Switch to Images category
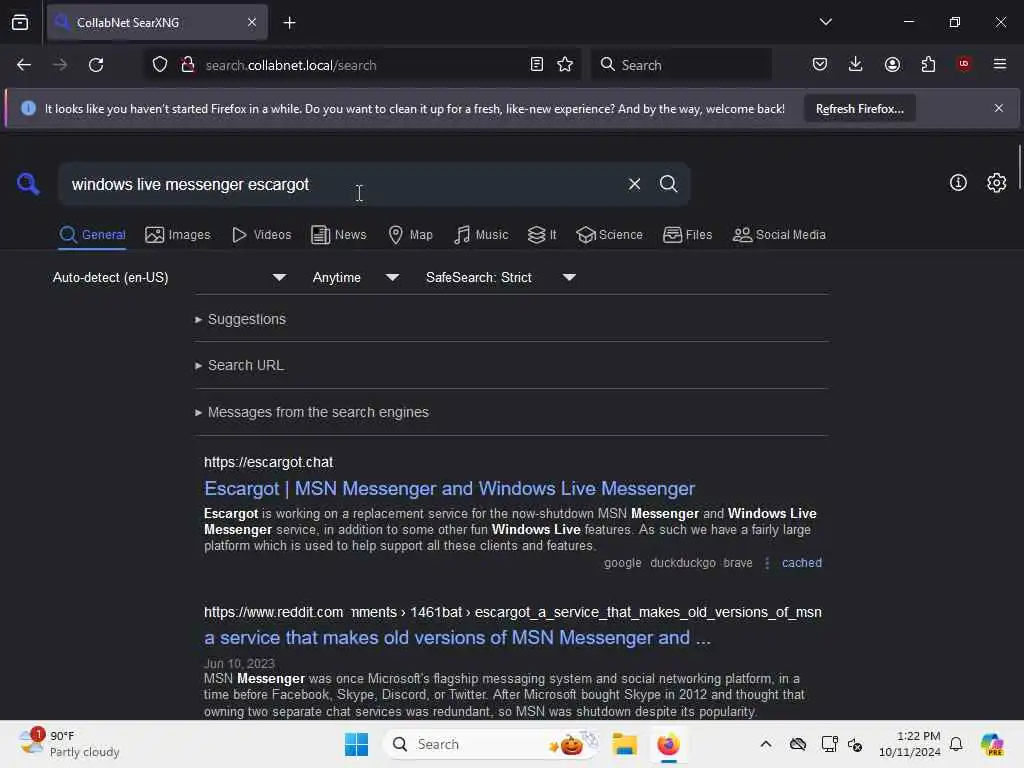The width and height of the screenshot is (1024, 768). (x=178, y=235)
